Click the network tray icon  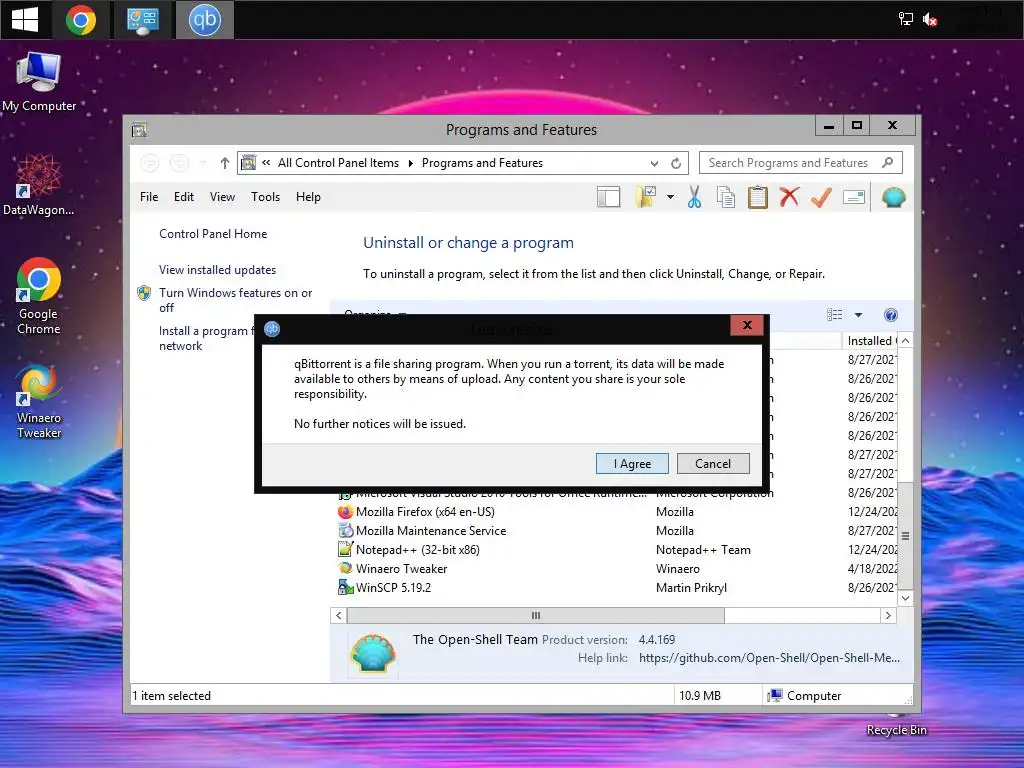[x=905, y=19]
